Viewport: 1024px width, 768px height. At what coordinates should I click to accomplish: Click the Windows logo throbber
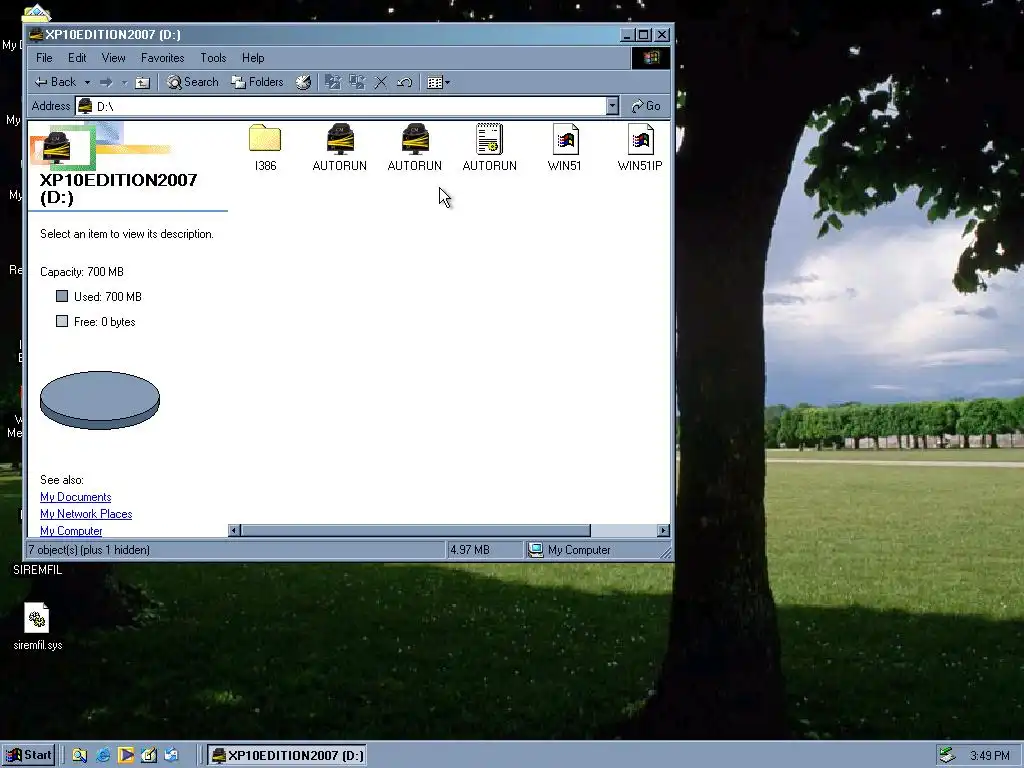[x=650, y=58]
